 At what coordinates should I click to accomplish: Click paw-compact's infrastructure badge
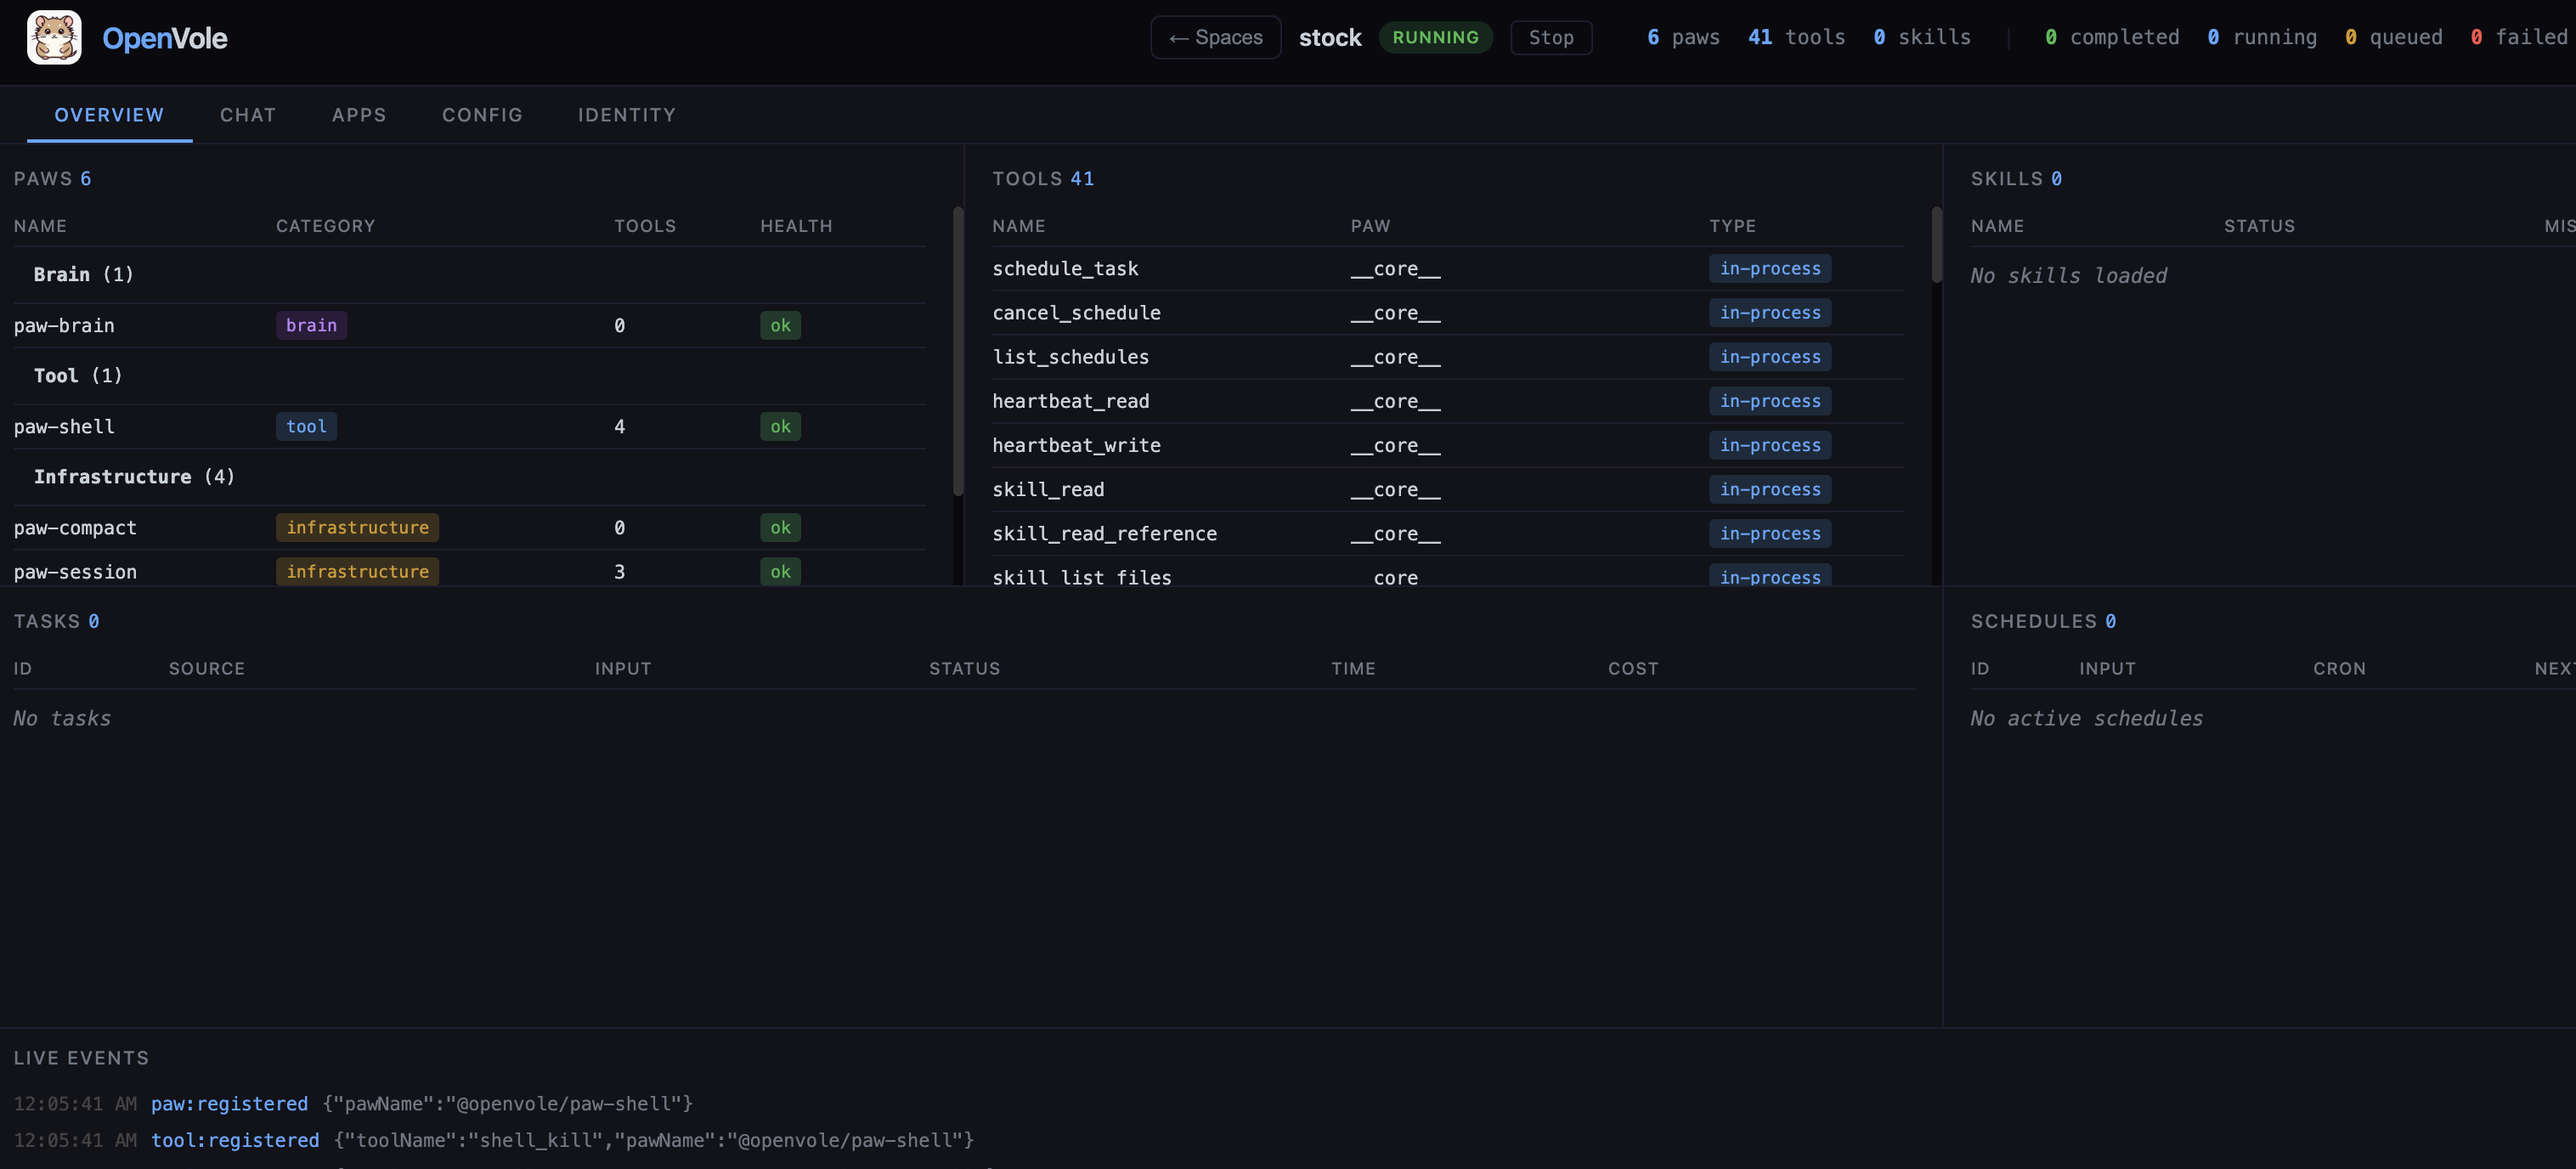coord(357,527)
